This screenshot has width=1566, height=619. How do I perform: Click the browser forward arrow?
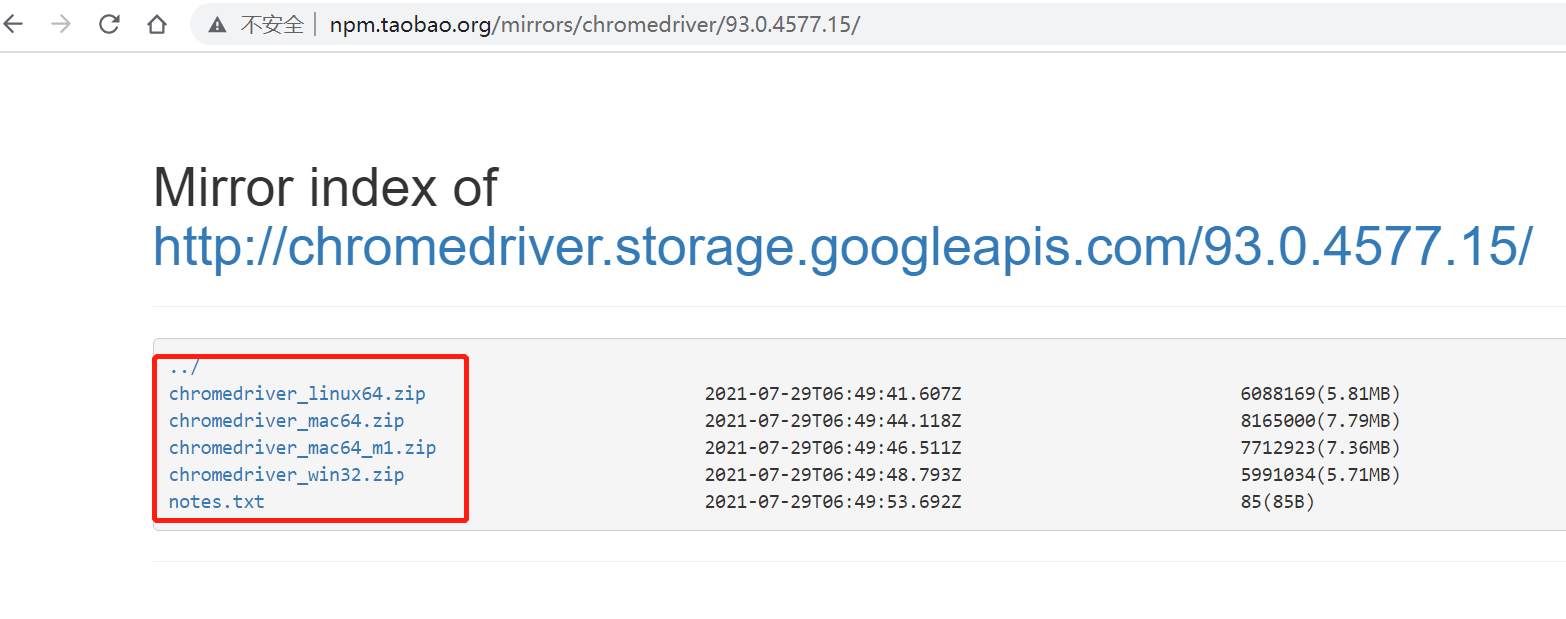(x=61, y=25)
